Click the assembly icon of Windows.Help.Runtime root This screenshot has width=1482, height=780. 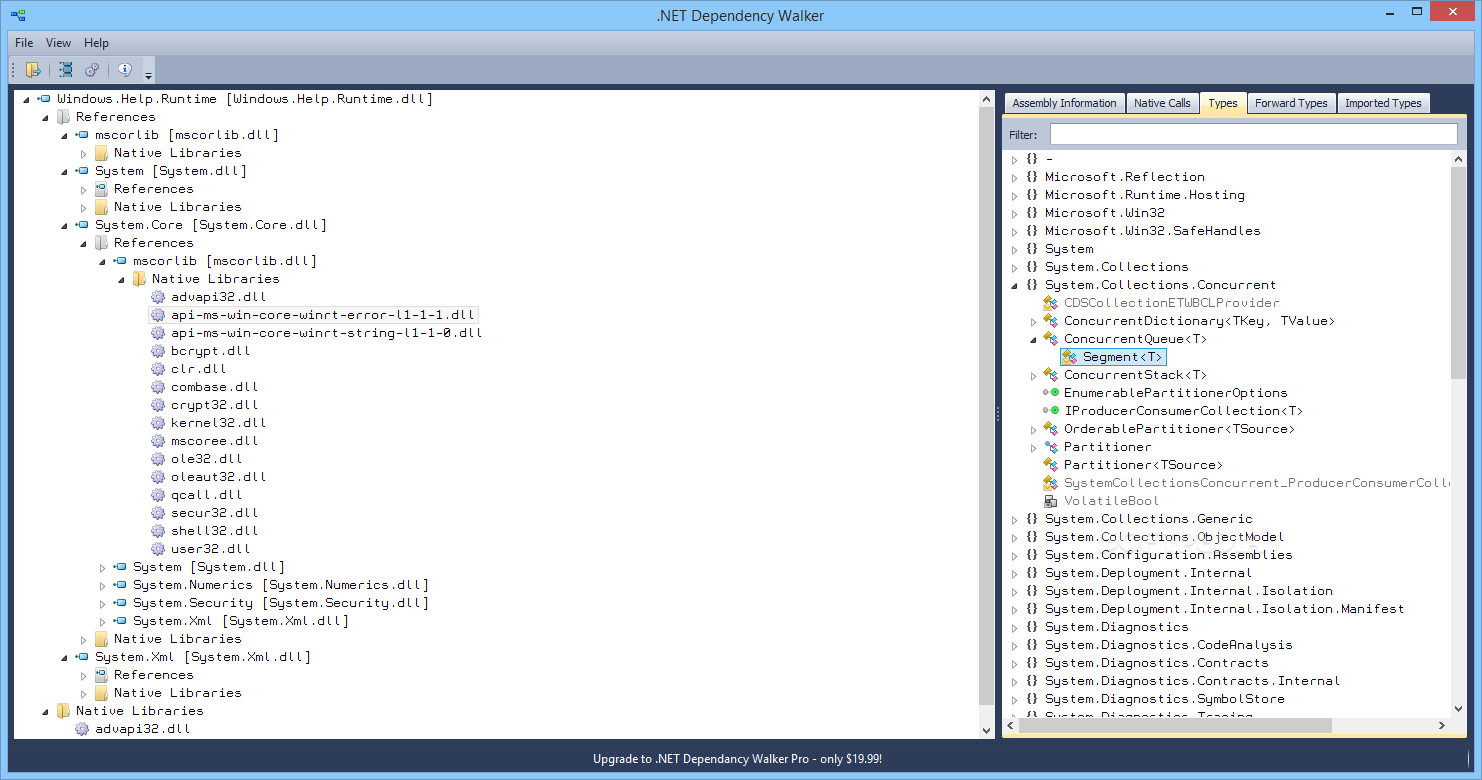43,99
